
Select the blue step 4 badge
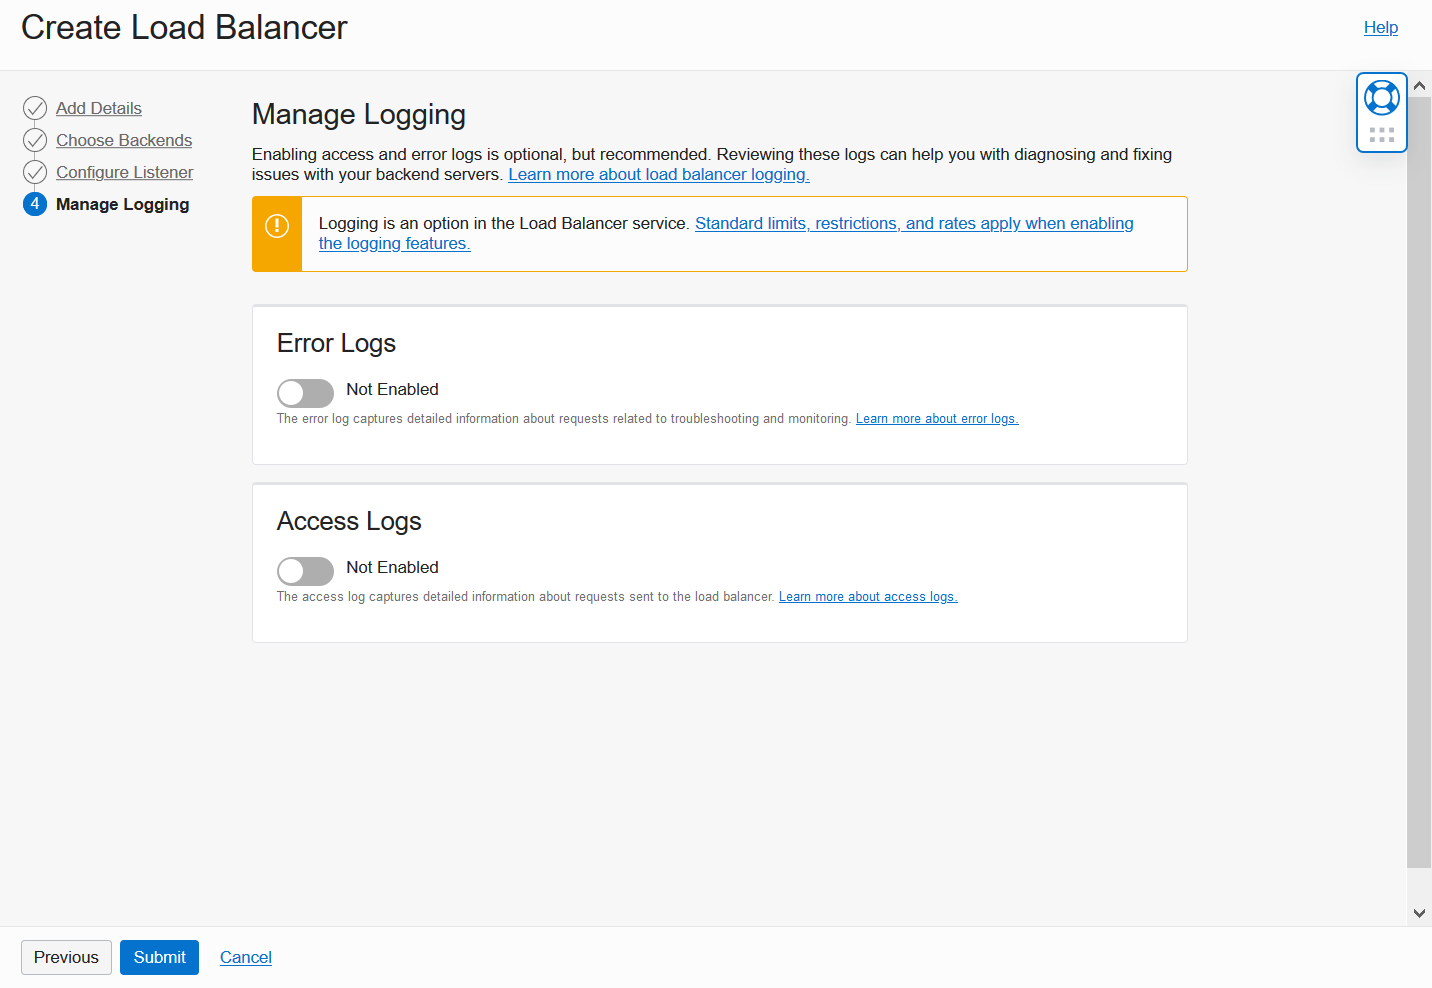click(35, 203)
